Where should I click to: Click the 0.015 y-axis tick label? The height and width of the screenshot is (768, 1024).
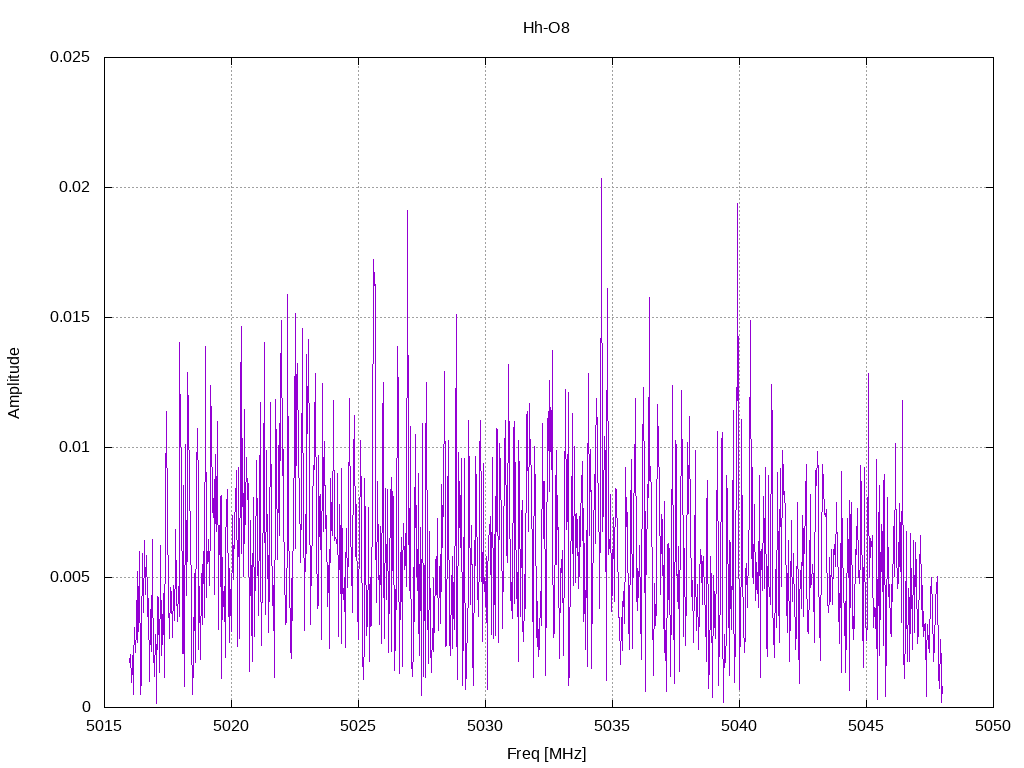(70, 317)
